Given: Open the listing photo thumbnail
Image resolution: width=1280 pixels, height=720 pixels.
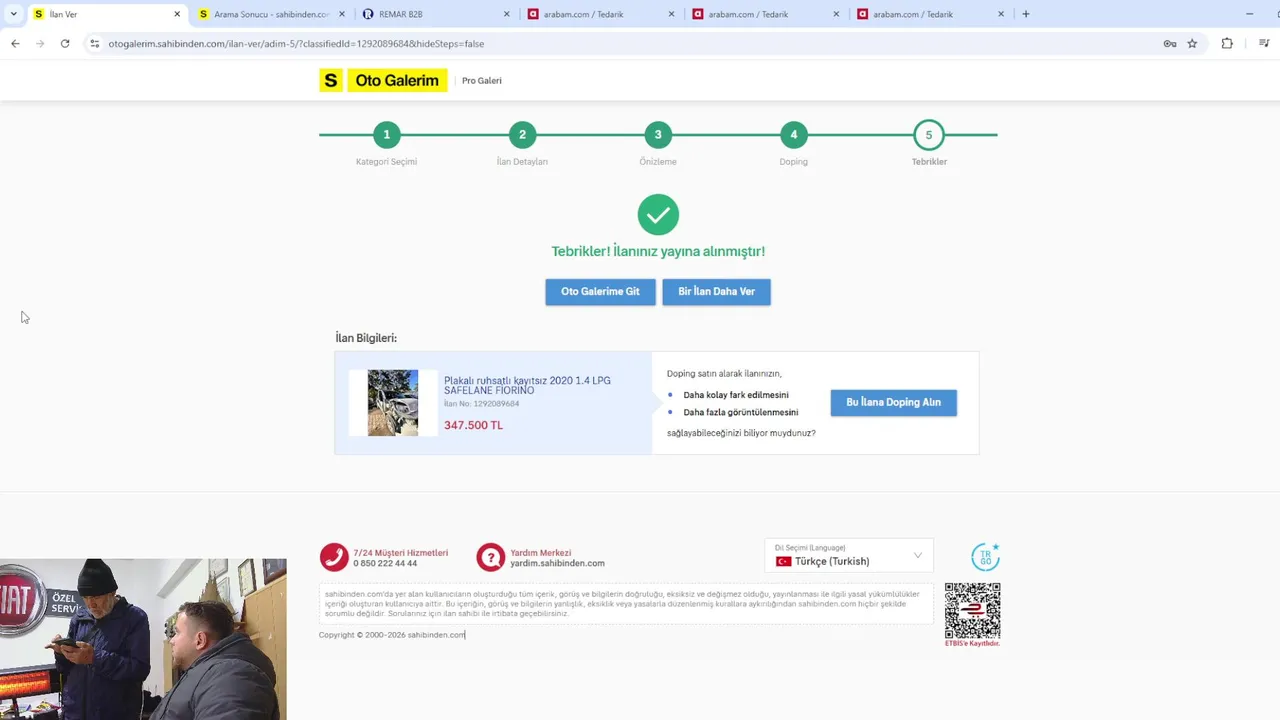Looking at the screenshot, I should pyautogui.click(x=393, y=403).
